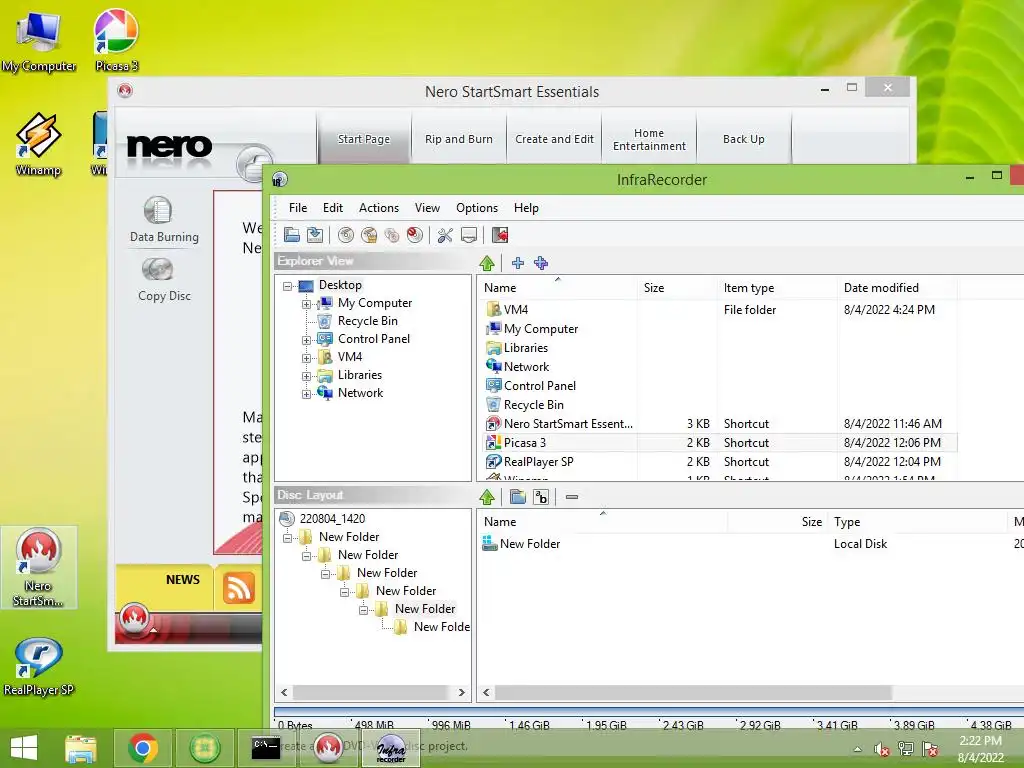Expand the Network tree node
The image size is (1024, 768).
tap(306, 394)
